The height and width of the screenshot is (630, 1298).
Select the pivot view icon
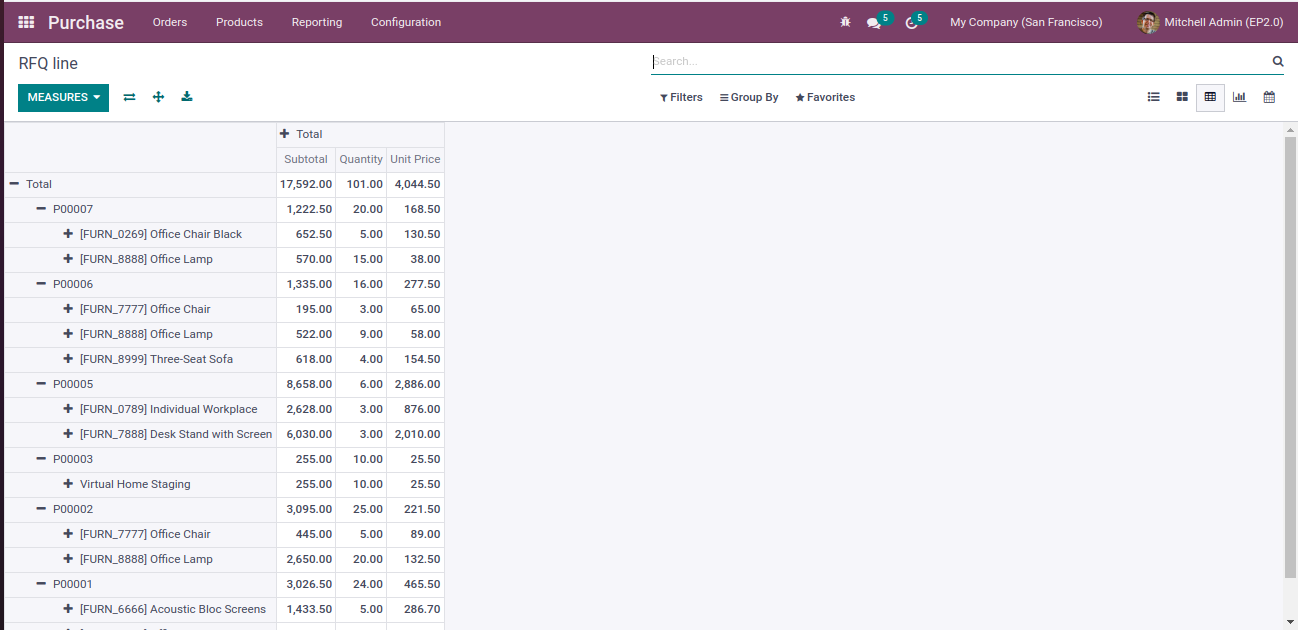click(x=1210, y=97)
